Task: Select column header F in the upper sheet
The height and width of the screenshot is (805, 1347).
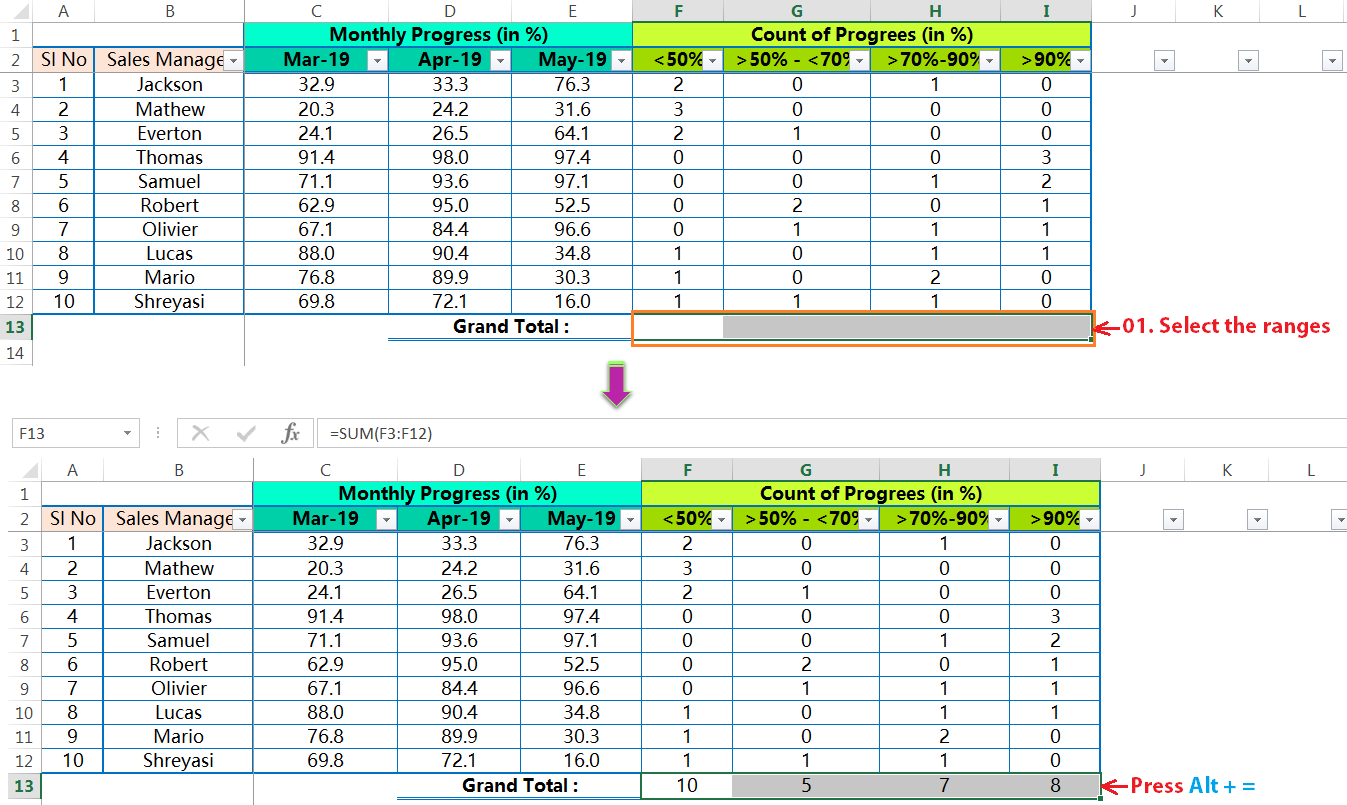Action: pyautogui.click(x=678, y=11)
